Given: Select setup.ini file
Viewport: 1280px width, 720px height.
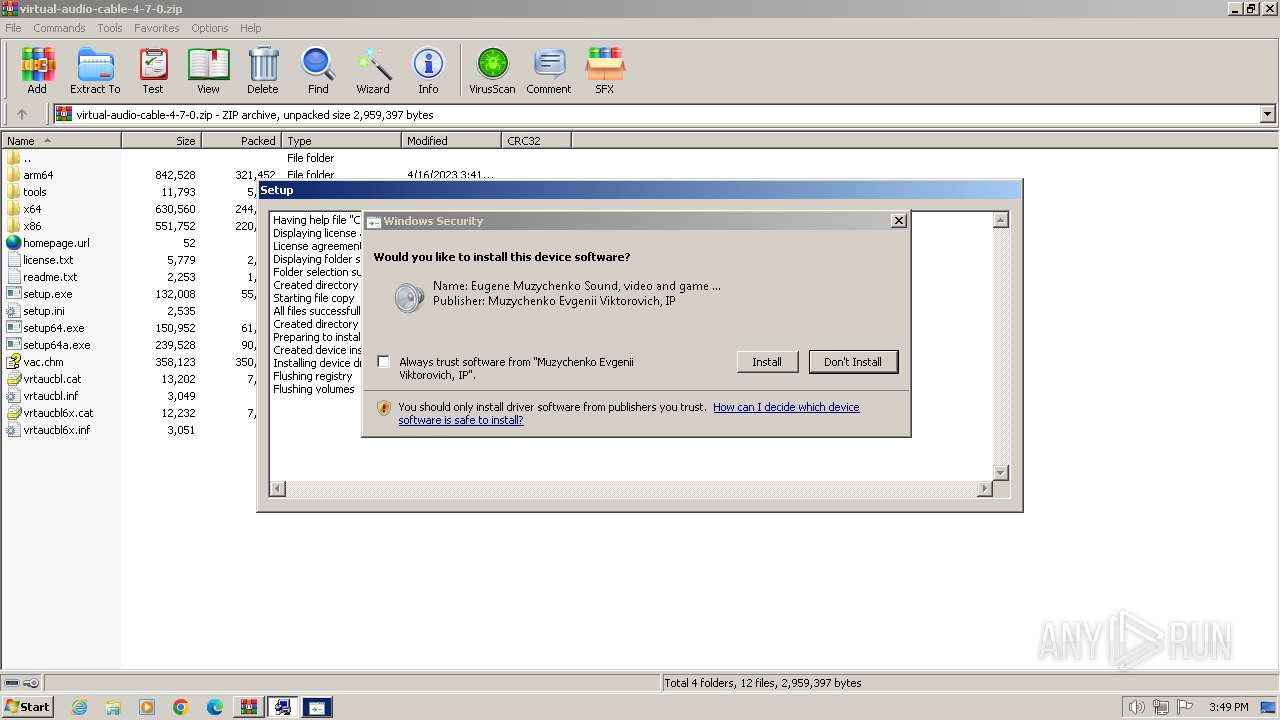Looking at the screenshot, I should coord(44,311).
